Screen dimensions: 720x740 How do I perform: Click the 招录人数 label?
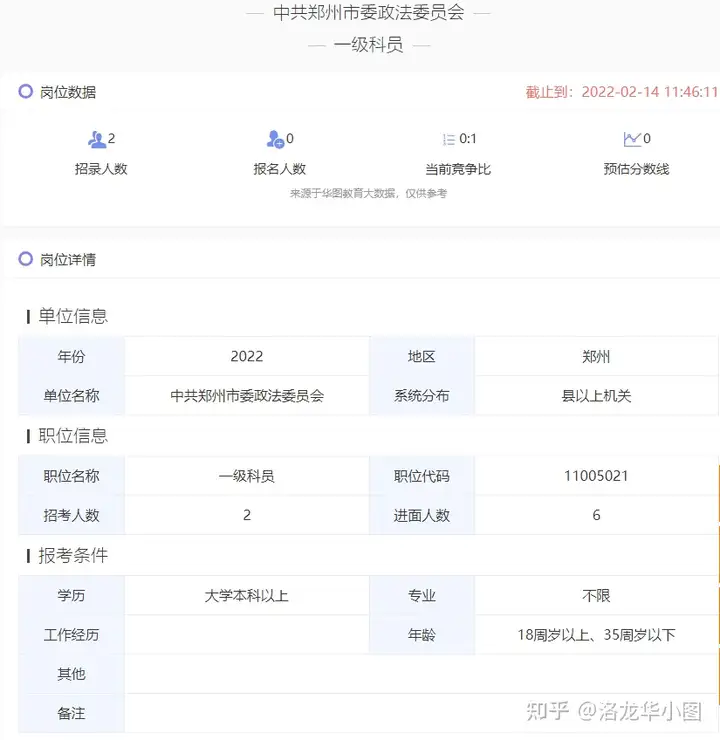[x=101, y=168]
